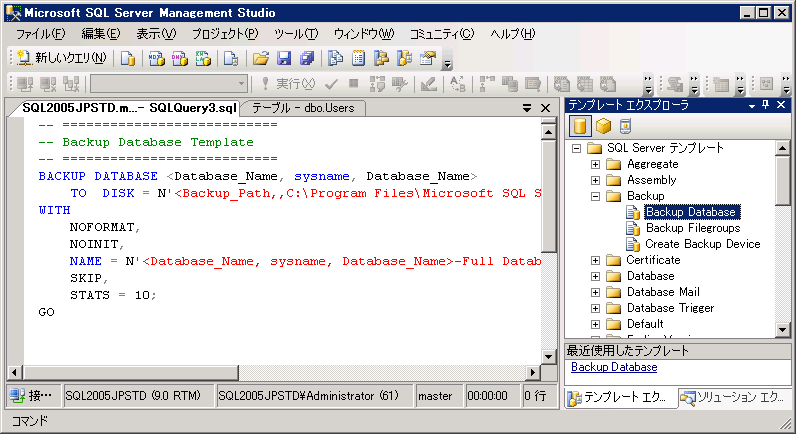Image resolution: width=796 pixels, height=434 pixels.
Task: Switch to the SQLQuery3.sql tab
Action: (x=129, y=108)
